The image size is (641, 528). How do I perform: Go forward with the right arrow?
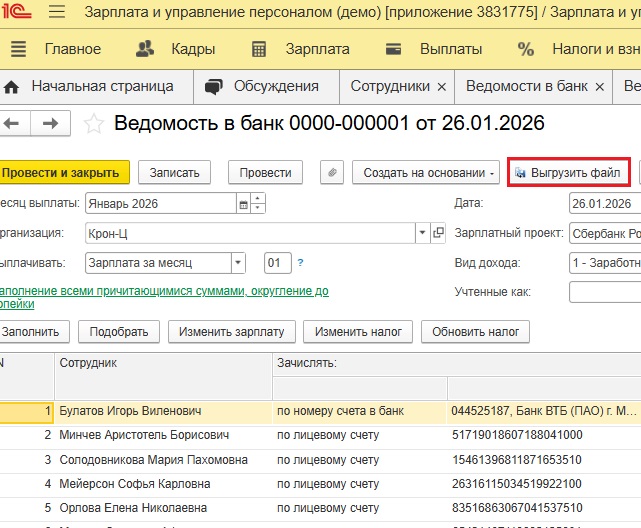pos(51,123)
